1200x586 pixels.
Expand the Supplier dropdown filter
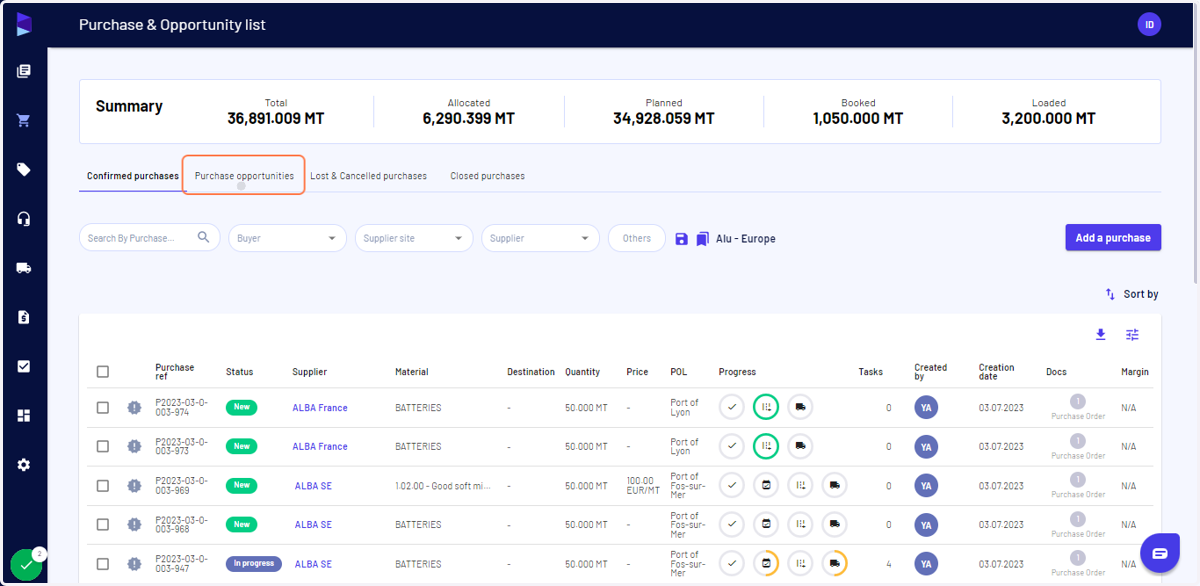(x=540, y=238)
